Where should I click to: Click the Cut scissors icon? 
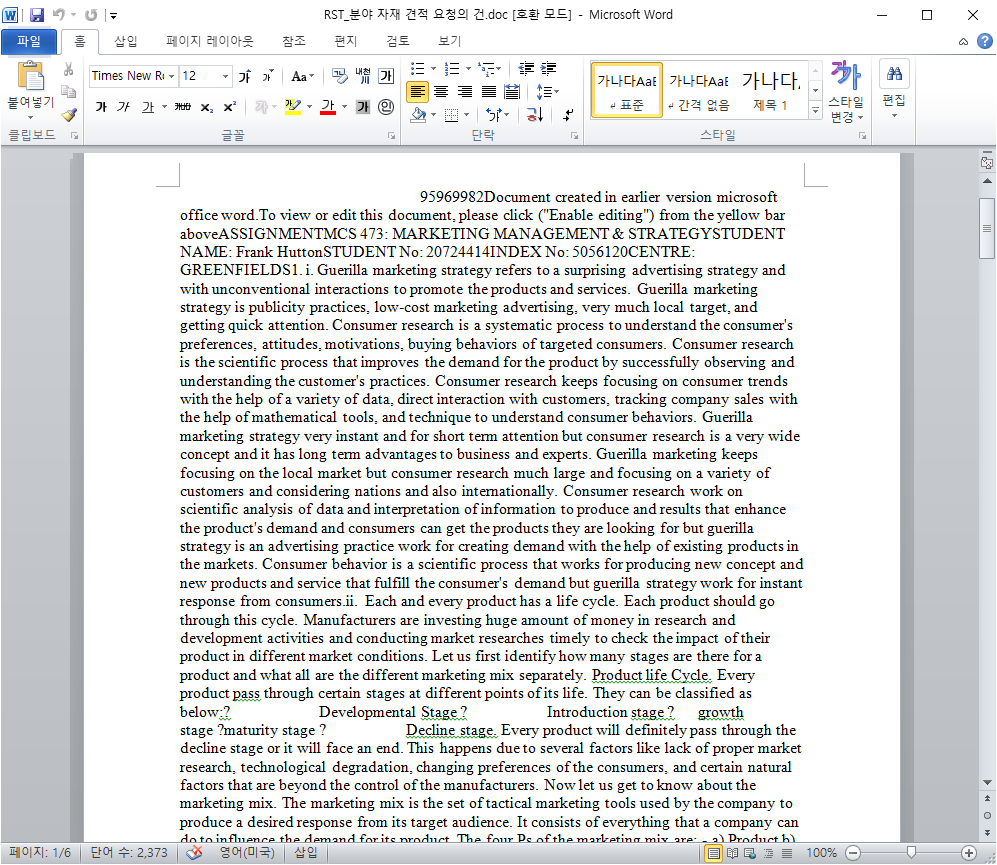pos(69,69)
